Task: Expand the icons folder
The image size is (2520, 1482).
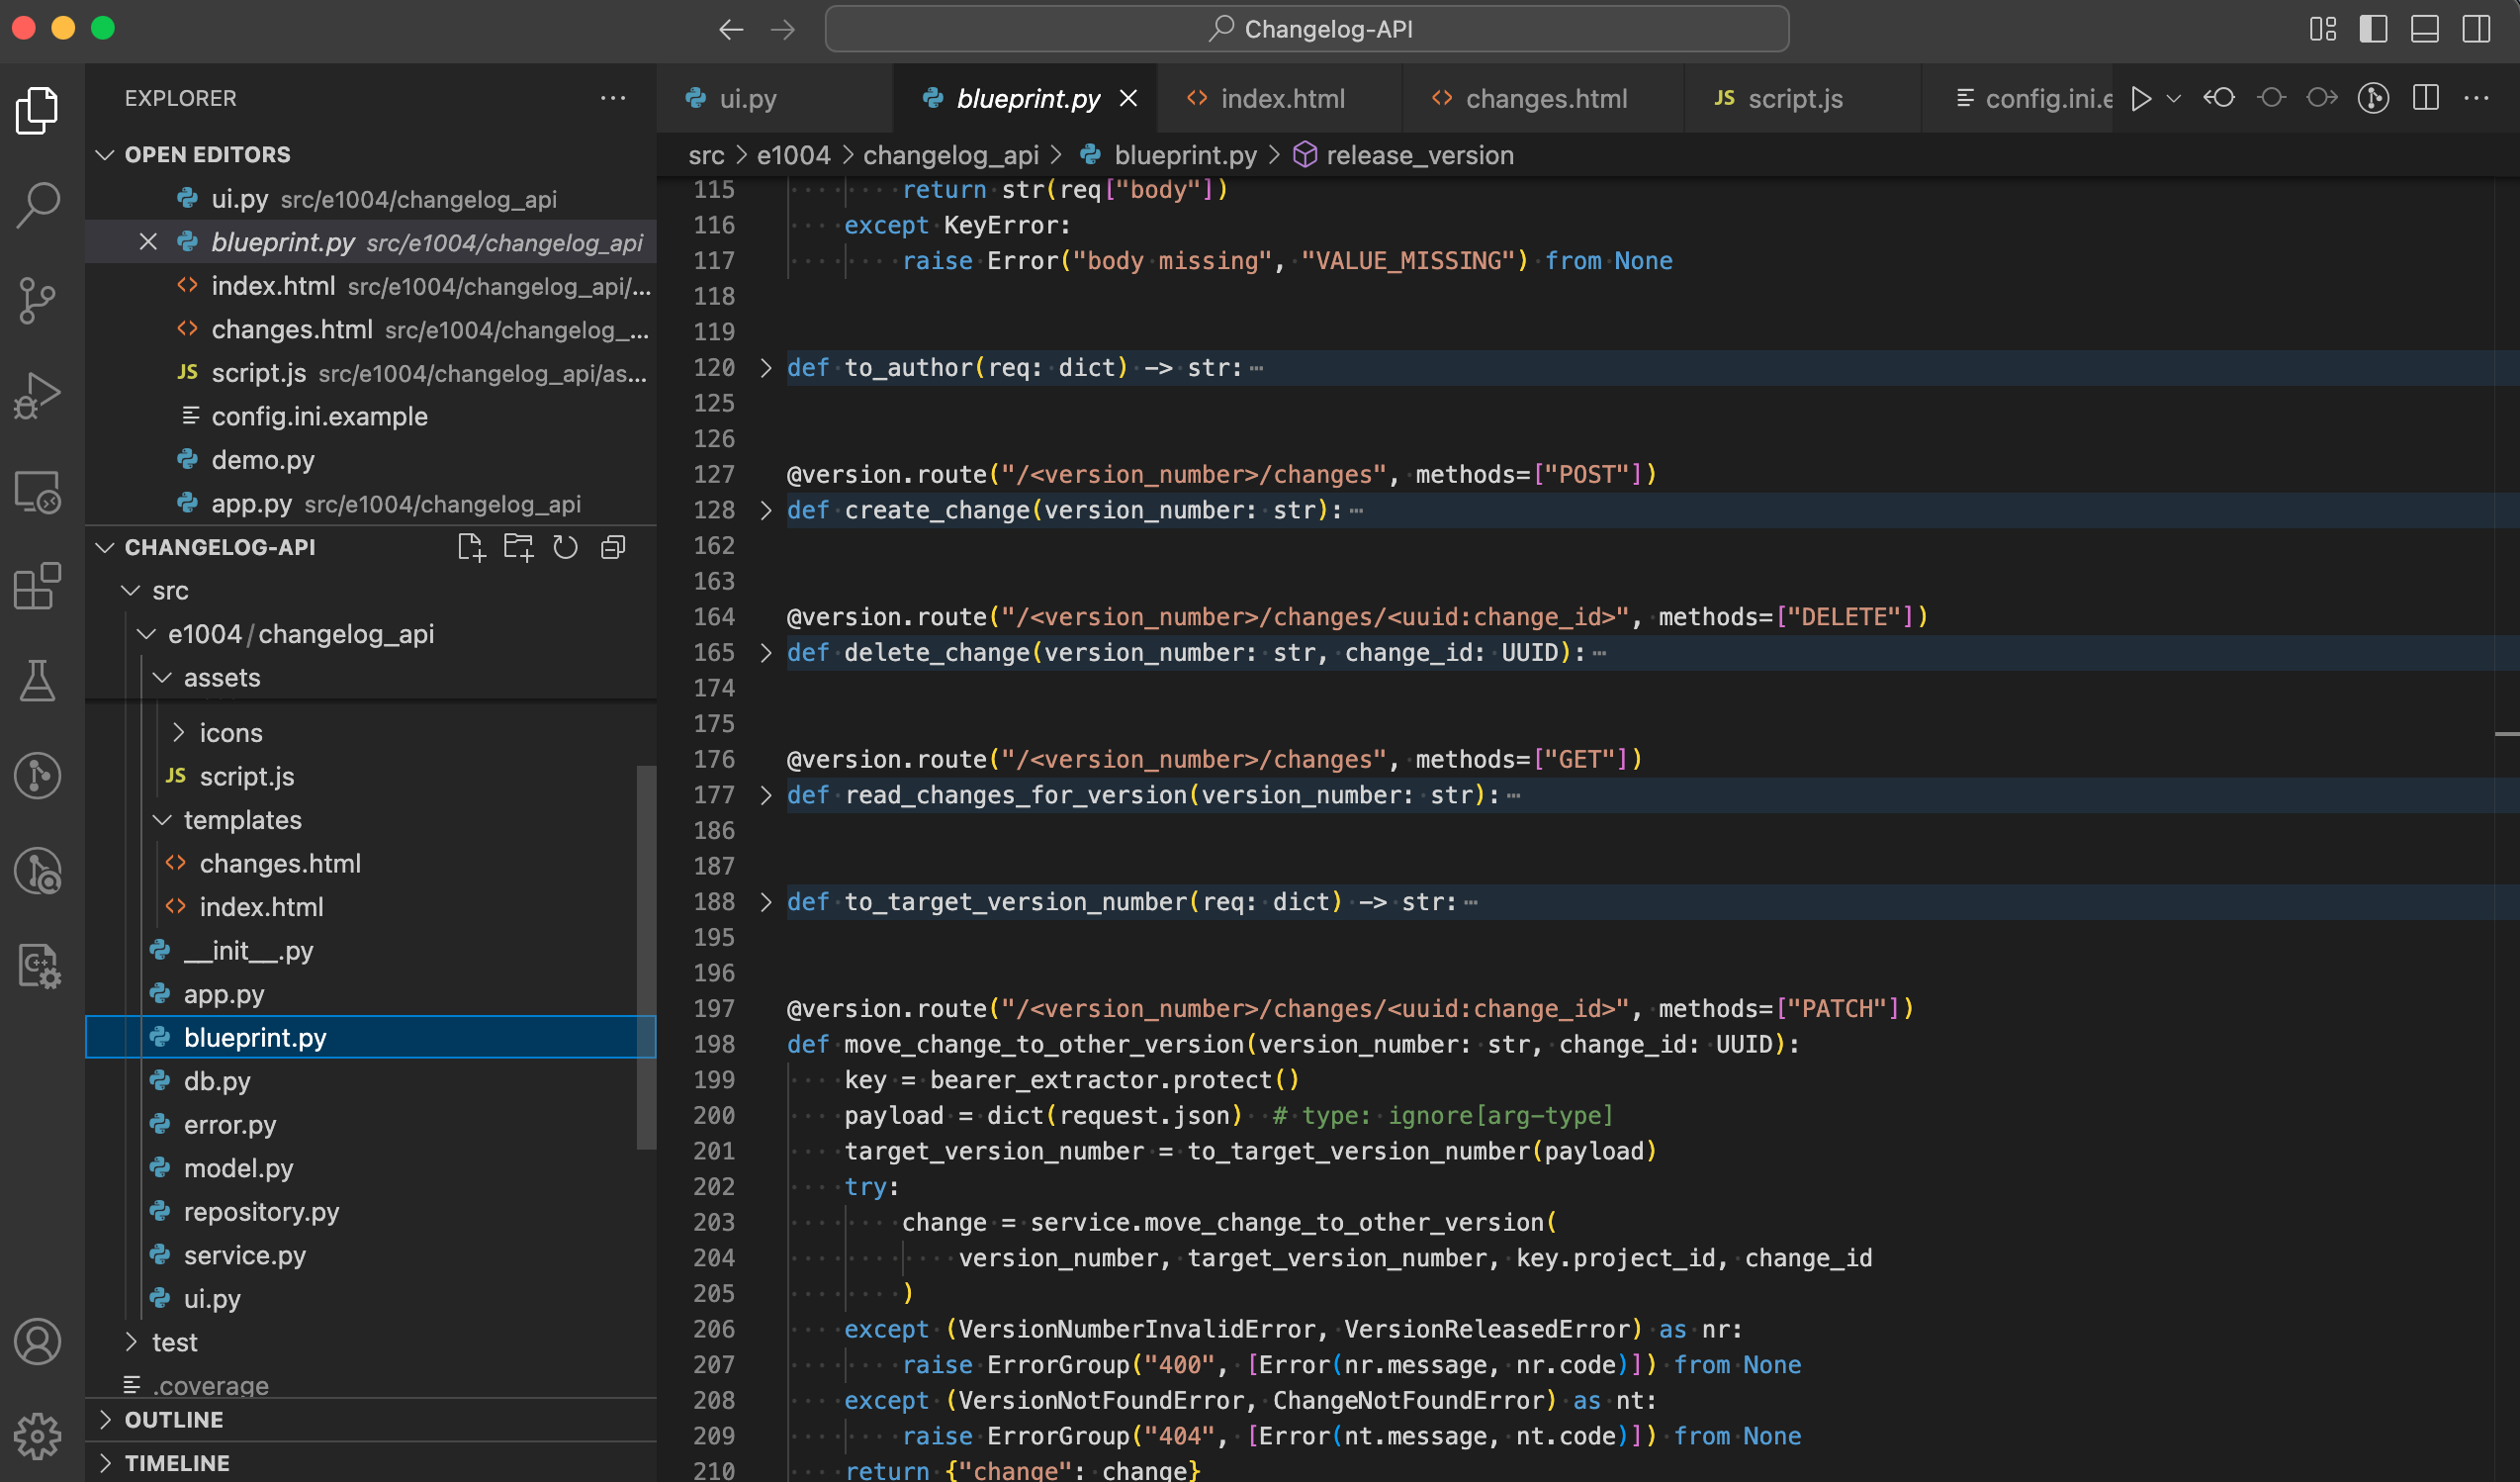Action: pos(230,733)
